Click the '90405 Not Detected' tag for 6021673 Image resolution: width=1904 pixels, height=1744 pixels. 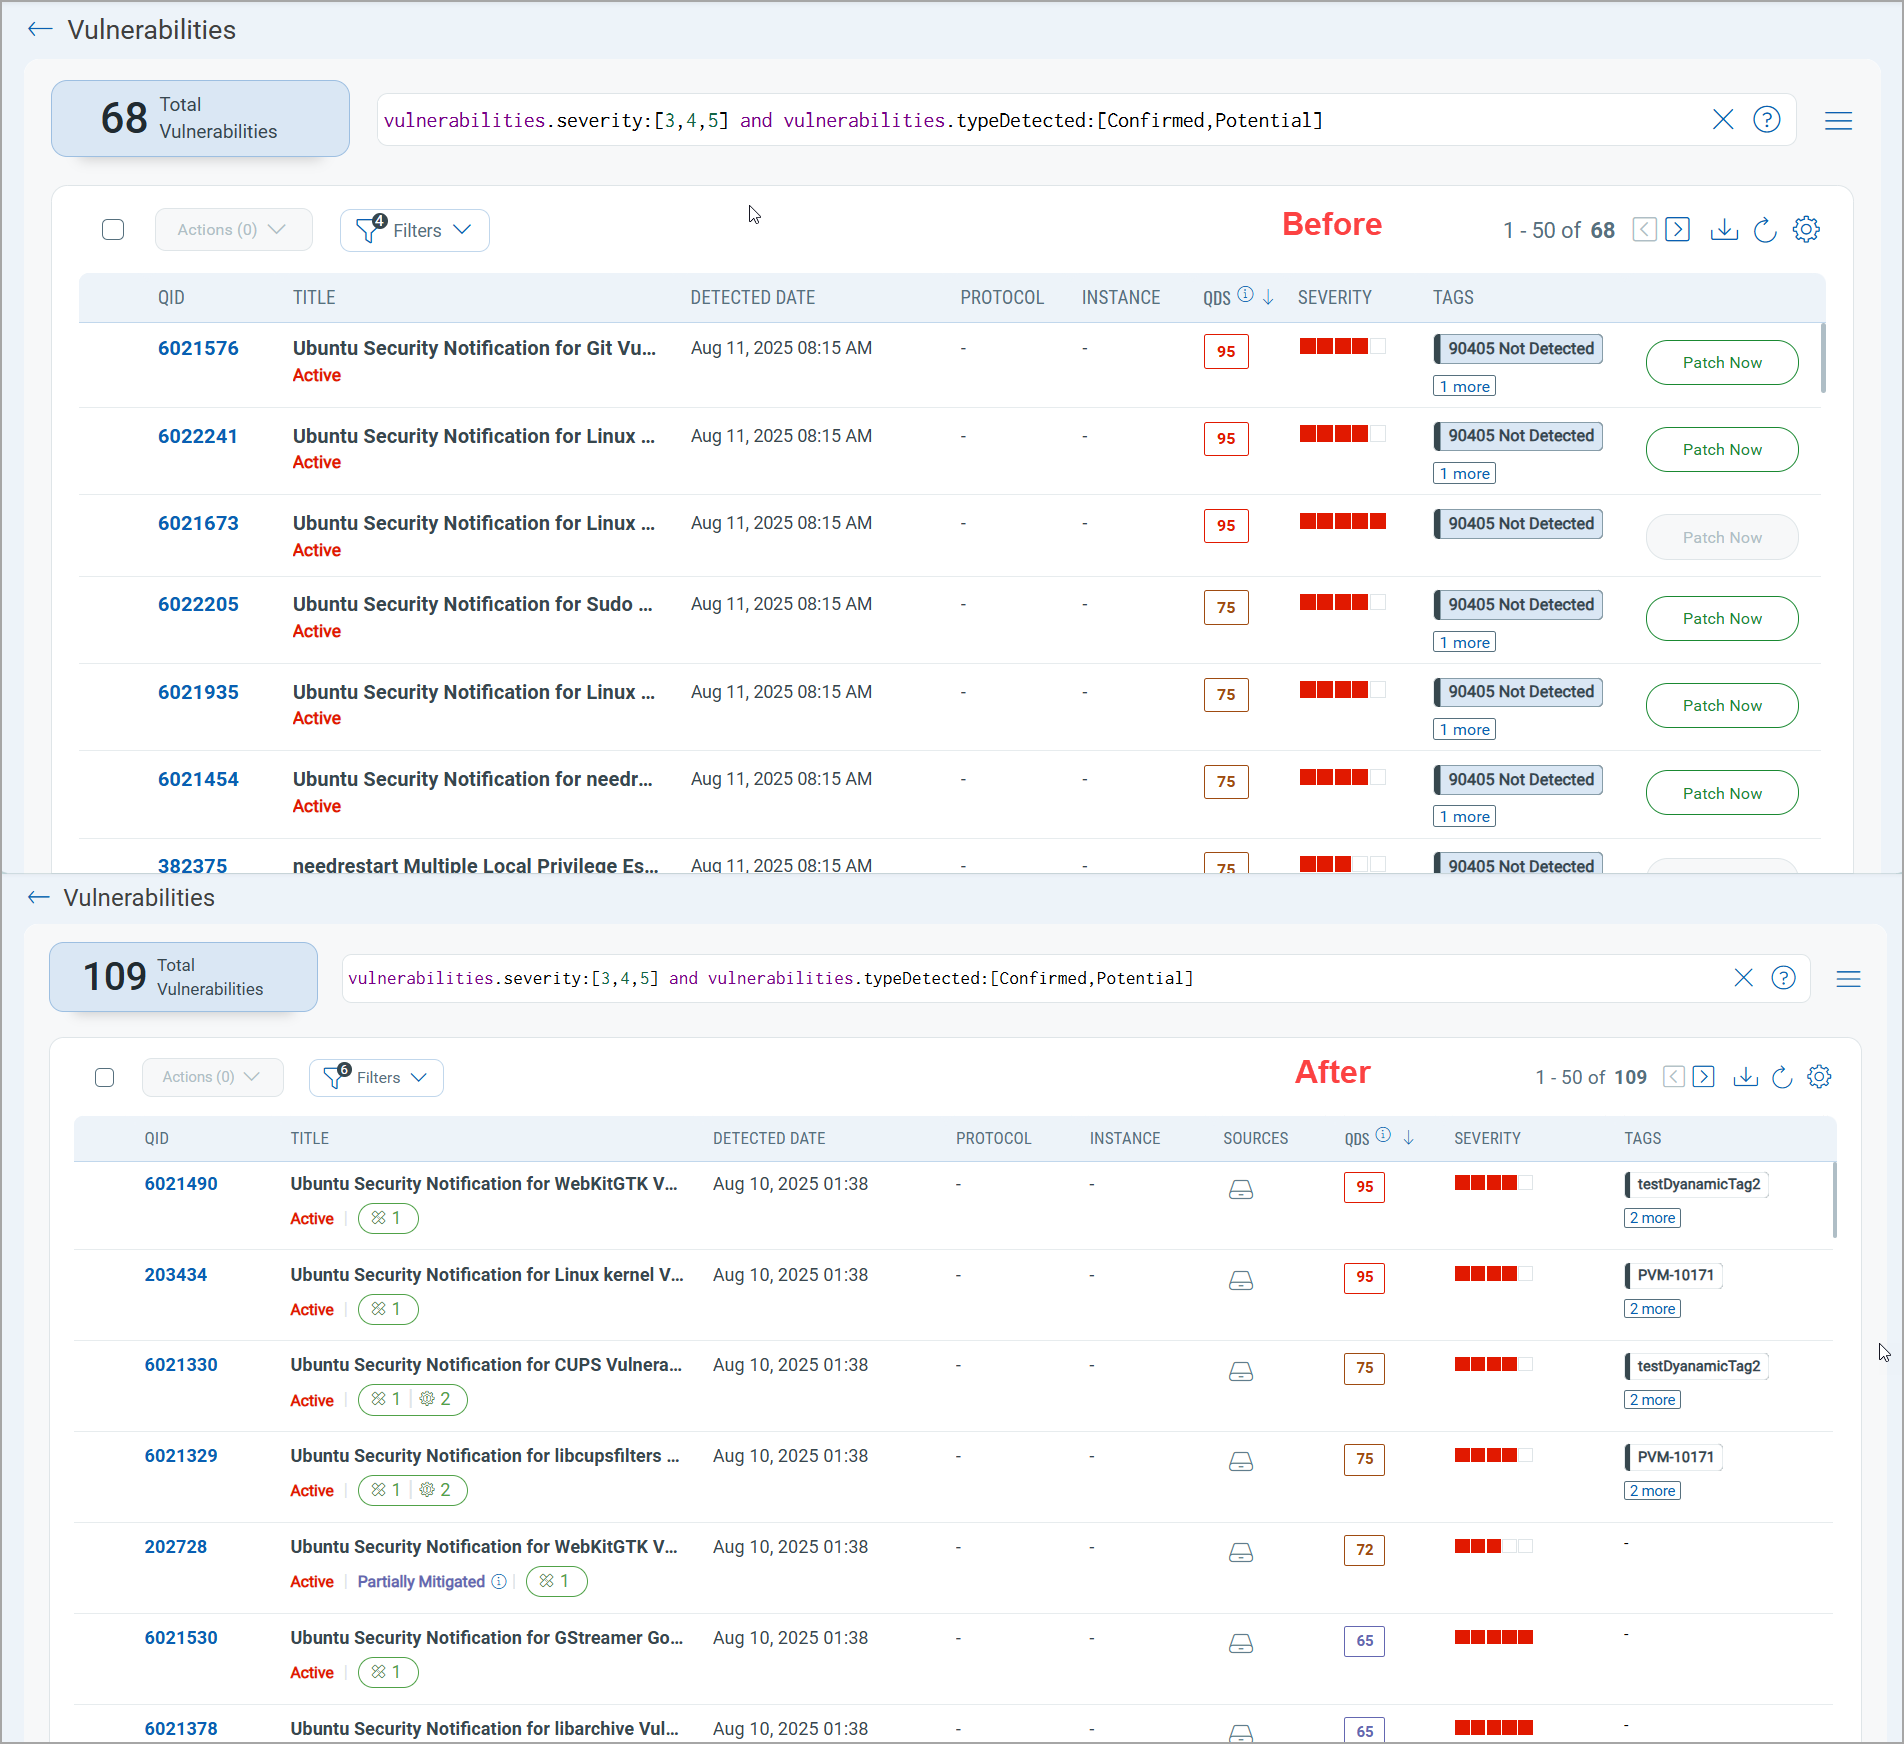pyautogui.click(x=1519, y=523)
